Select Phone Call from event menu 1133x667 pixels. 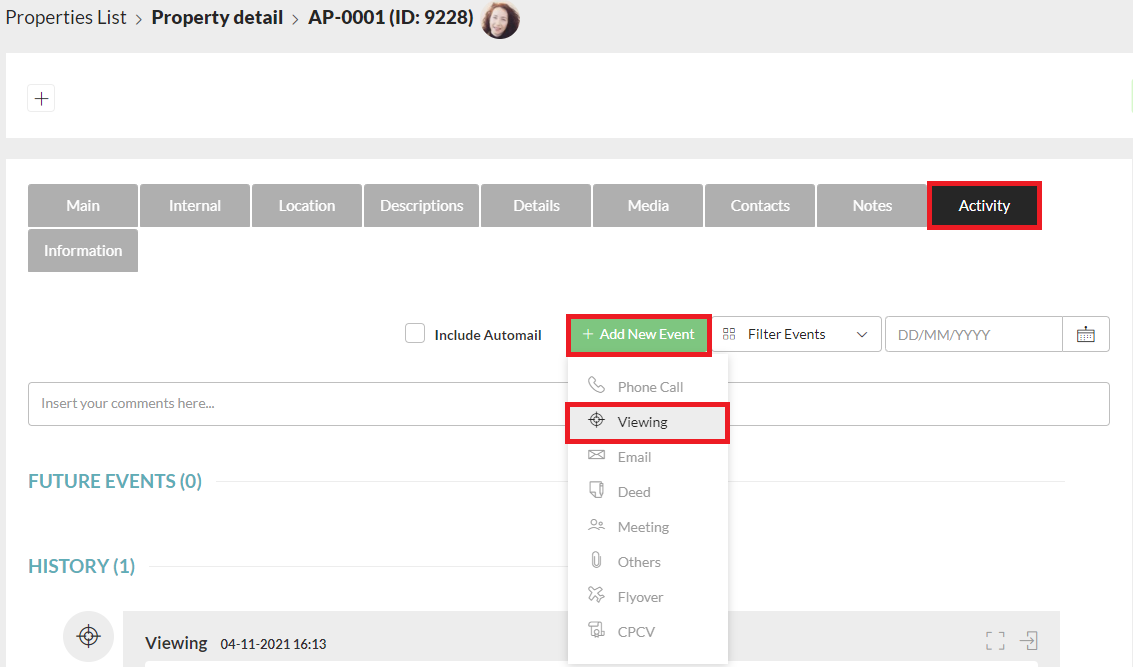(x=649, y=387)
